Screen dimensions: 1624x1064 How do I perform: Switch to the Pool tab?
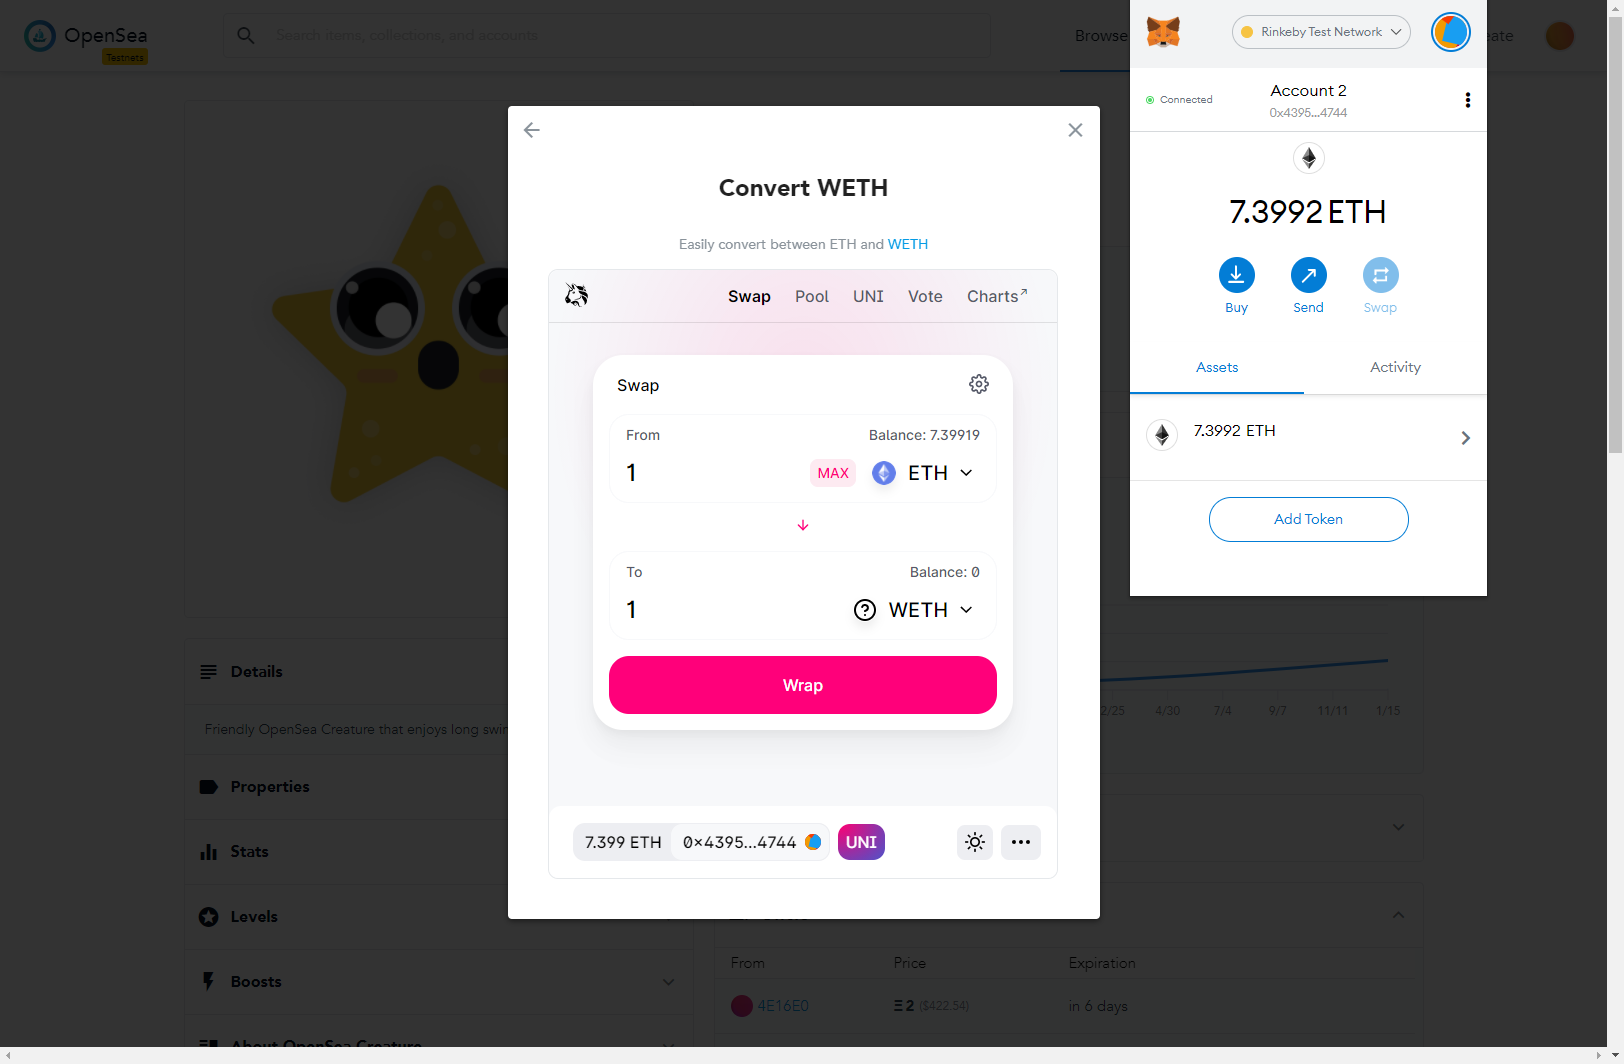(x=812, y=296)
